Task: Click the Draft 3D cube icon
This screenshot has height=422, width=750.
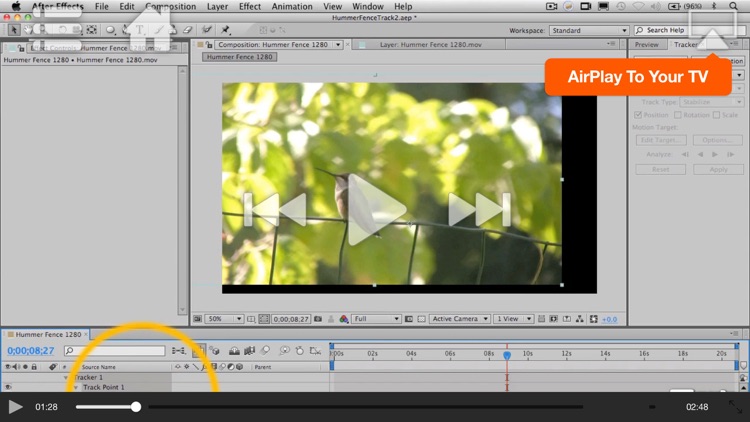Action: coord(214,351)
